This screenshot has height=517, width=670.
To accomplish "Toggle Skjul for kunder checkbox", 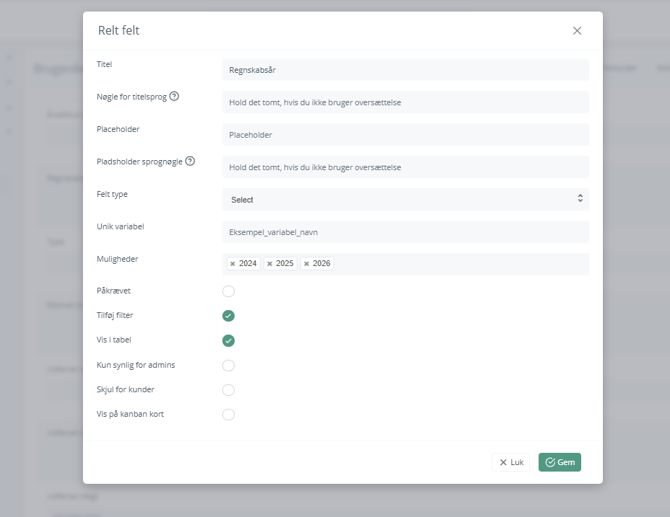I will coord(228,390).
